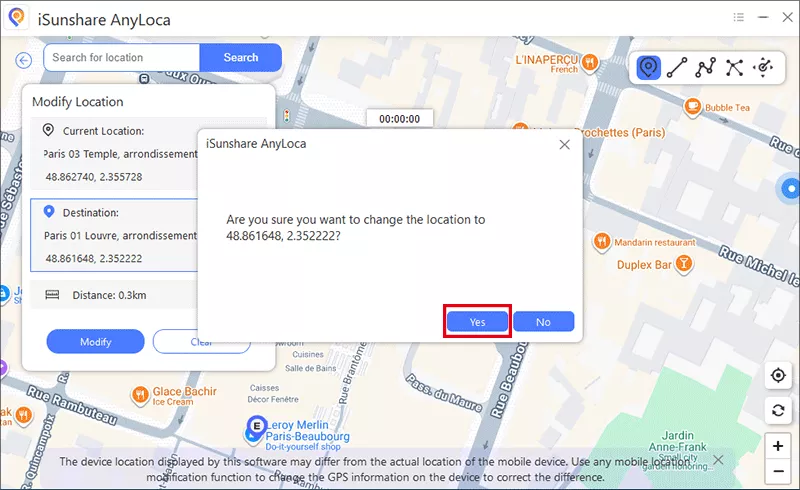Click the L'INAPERÇU restaurant map marker
Viewport: 800px width, 490px height.
pos(590,63)
